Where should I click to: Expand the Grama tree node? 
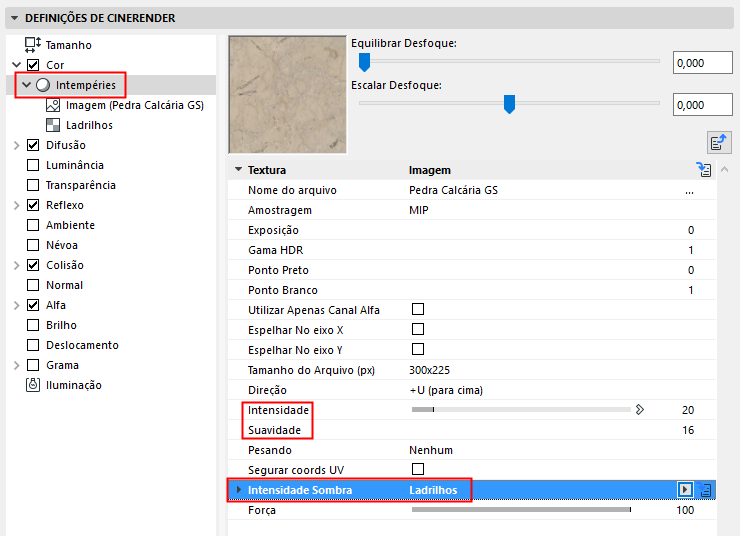pos(17,365)
